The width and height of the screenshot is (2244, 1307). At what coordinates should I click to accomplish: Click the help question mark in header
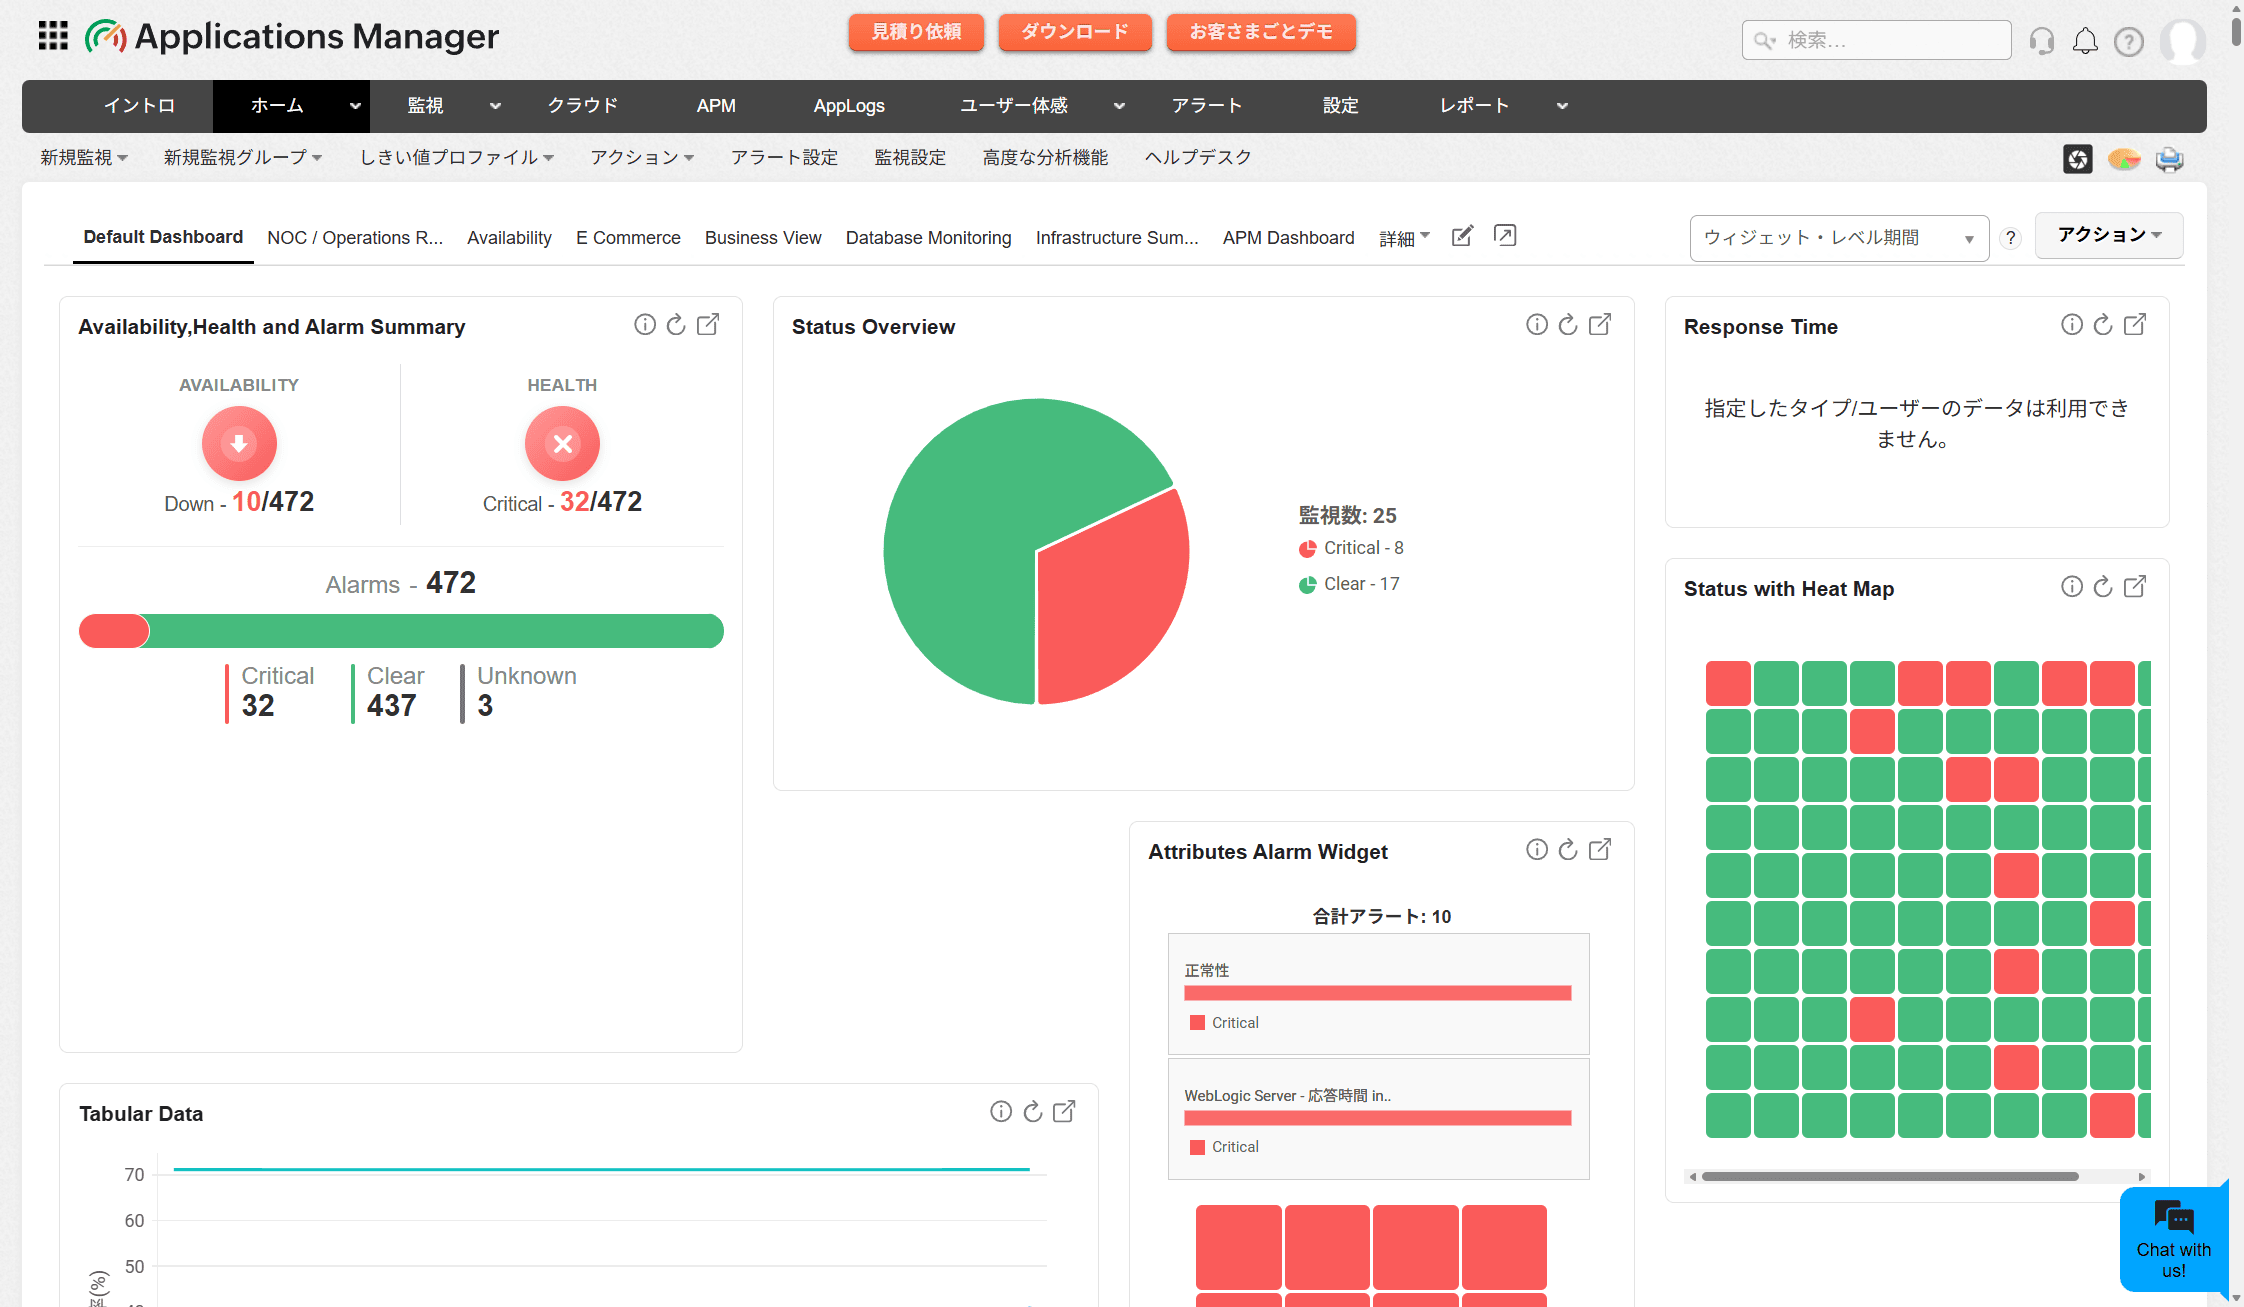[x=2129, y=41]
